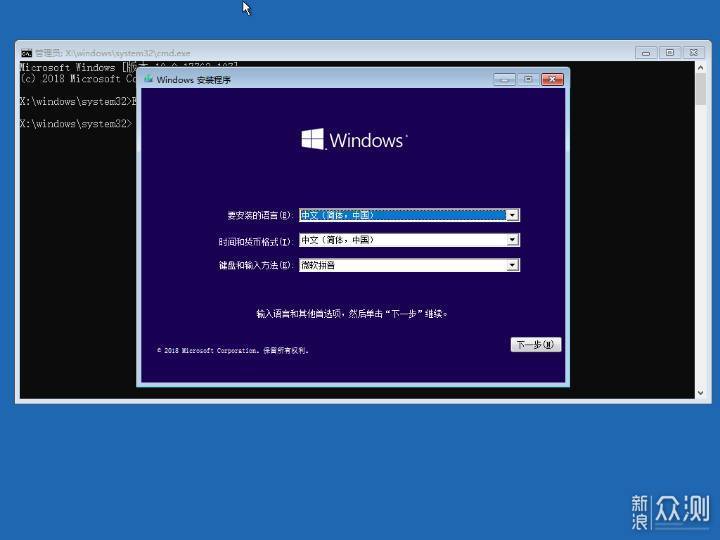Minimize the Windows 安装程序 window
Image resolution: width=720 pixels, height=540 pixels.
(x=504, y=79)
